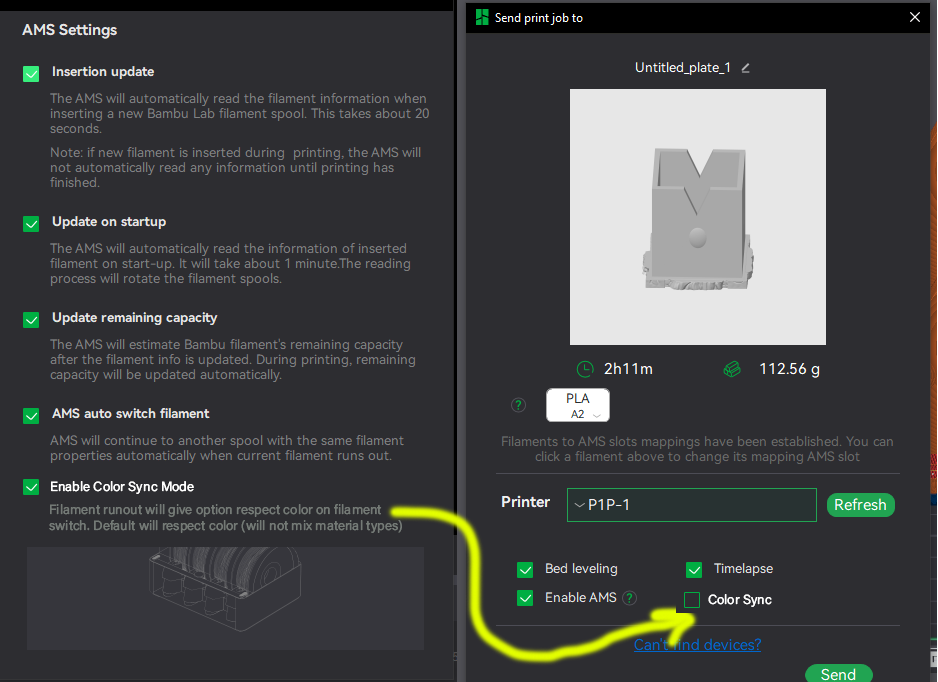The image size is (938, 682).
Task: Close the Send print job dialog
Action: click(915, 17)
